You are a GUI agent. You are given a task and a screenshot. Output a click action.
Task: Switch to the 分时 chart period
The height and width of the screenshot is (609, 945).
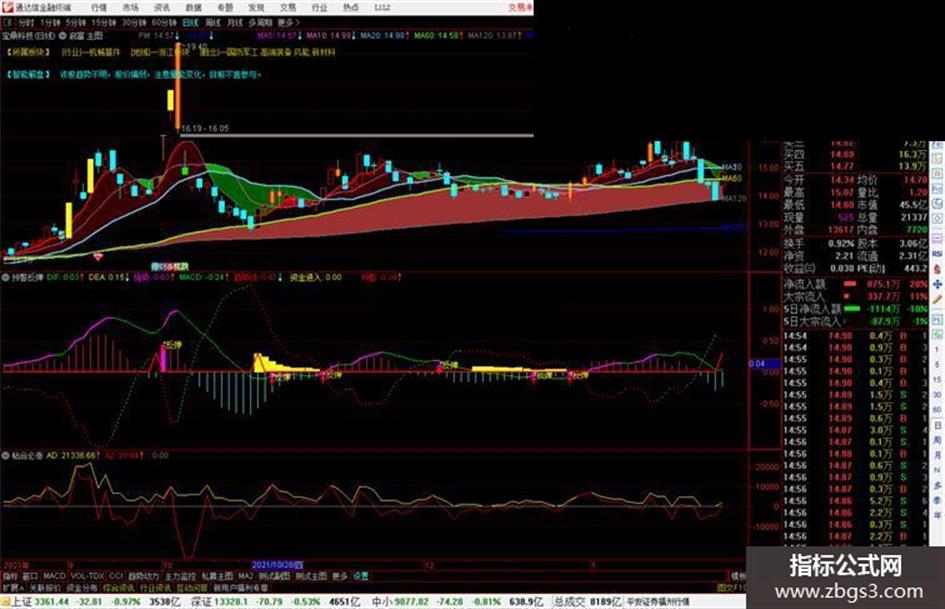tap(25, 23)
